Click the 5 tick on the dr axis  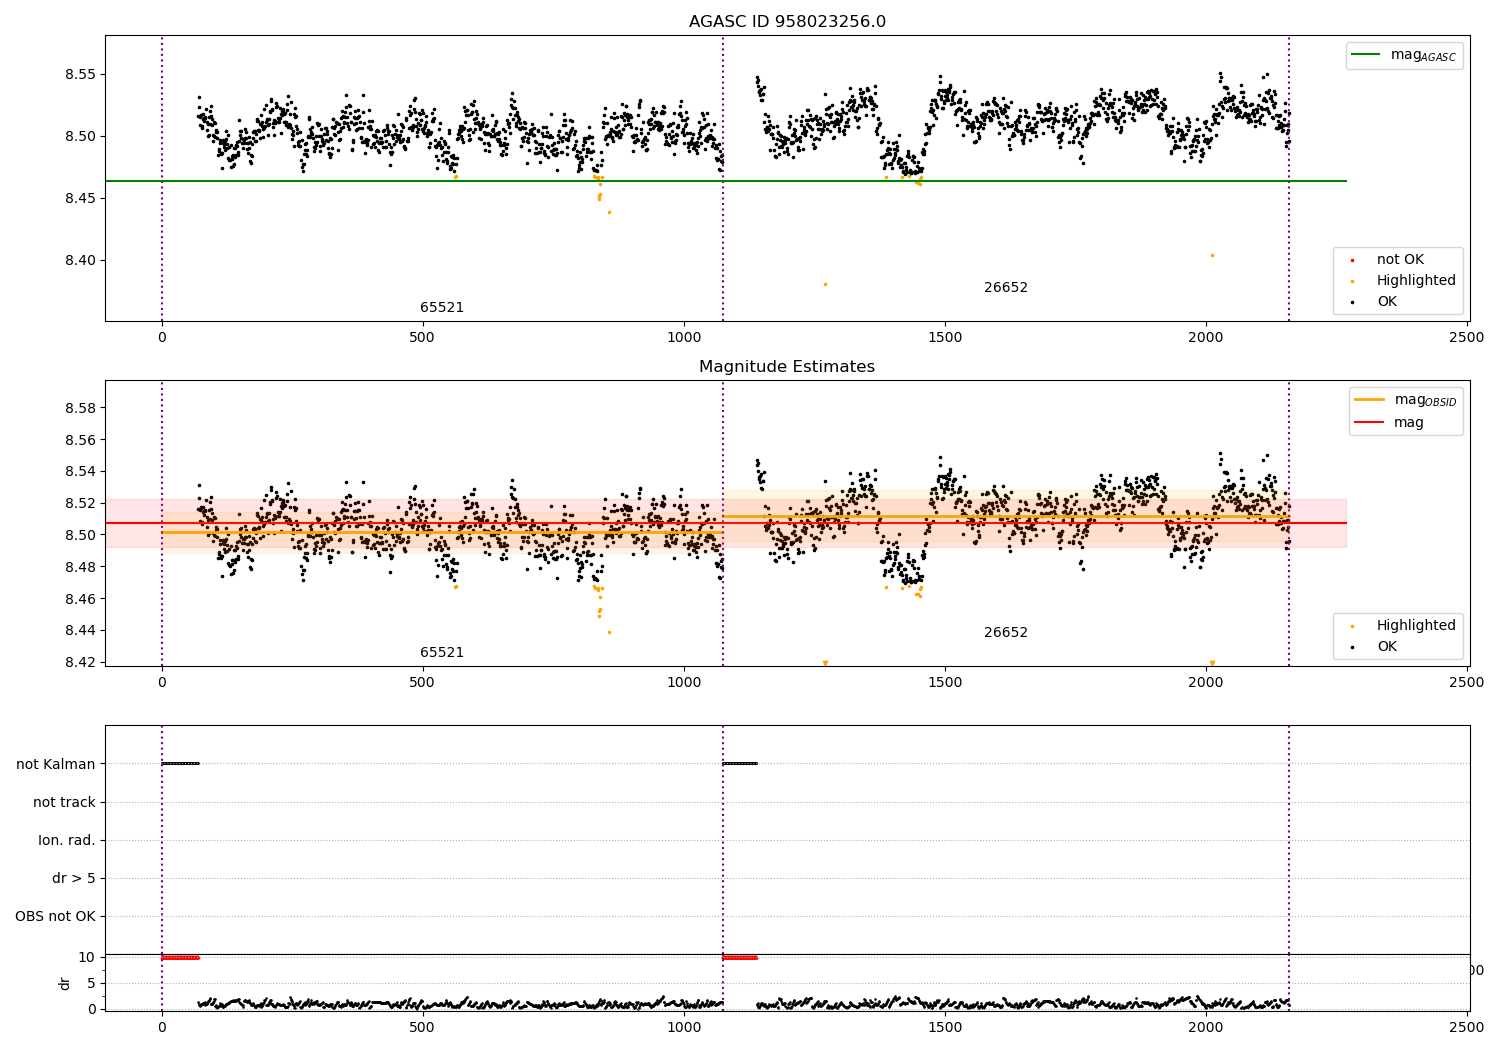point(91,984)
